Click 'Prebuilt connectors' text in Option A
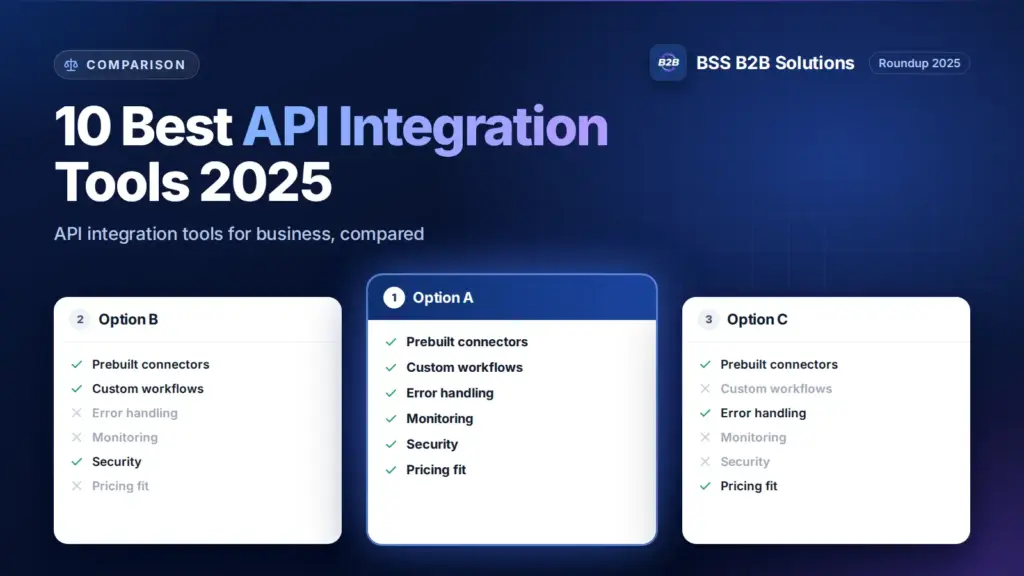This screenshot has width=1024, height=576. [x=467, y=342]
